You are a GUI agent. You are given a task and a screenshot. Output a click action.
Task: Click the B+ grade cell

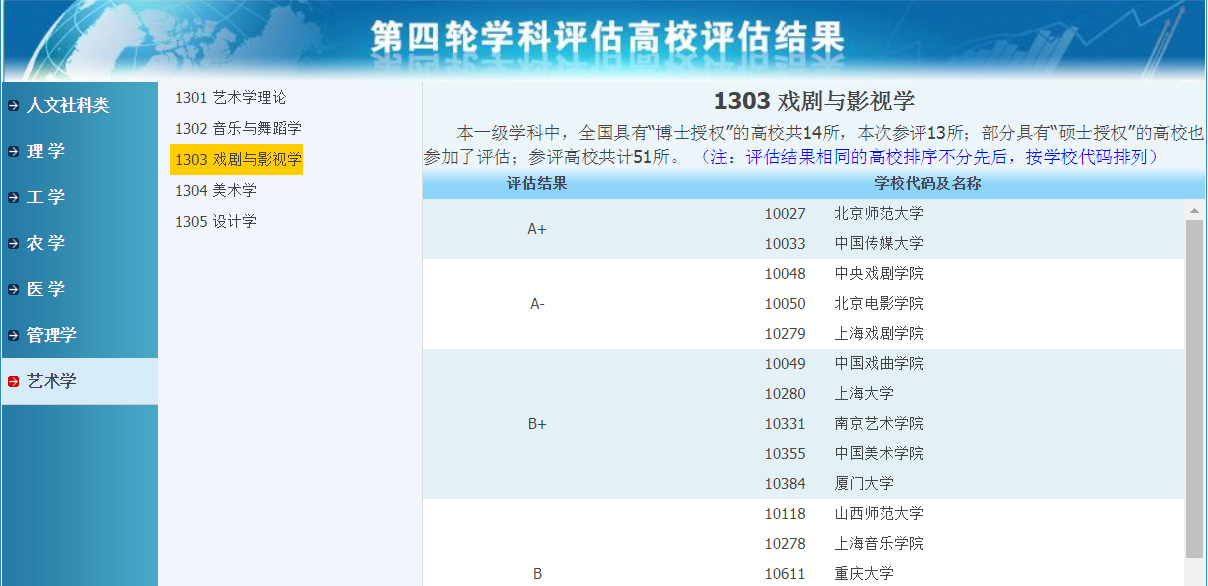(537, 424)
